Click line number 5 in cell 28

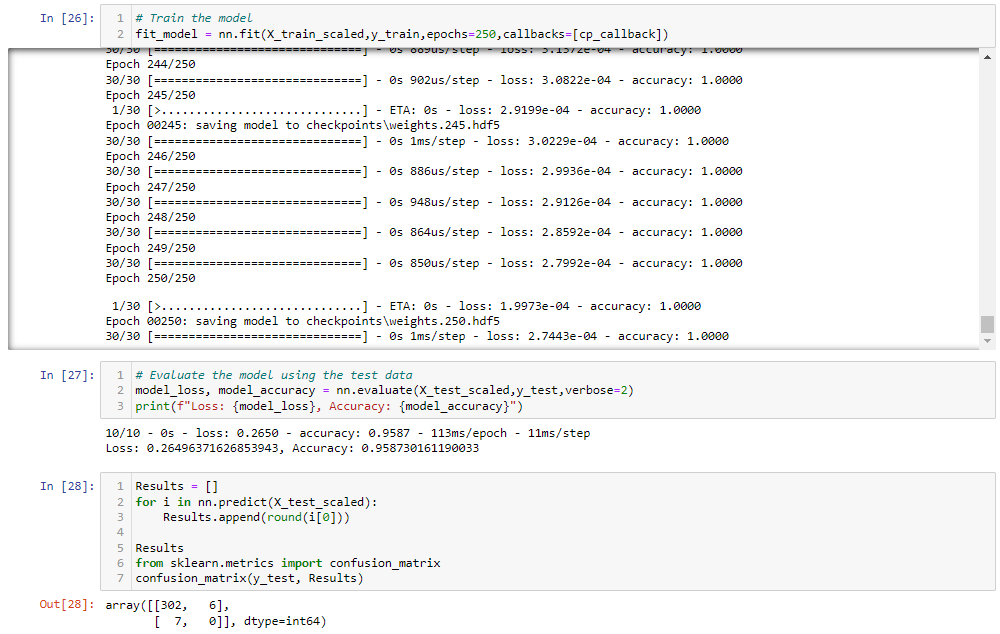119,546
